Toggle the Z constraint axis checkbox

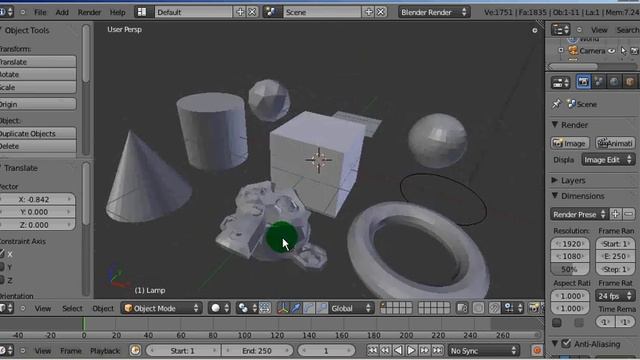coord(2,280)
